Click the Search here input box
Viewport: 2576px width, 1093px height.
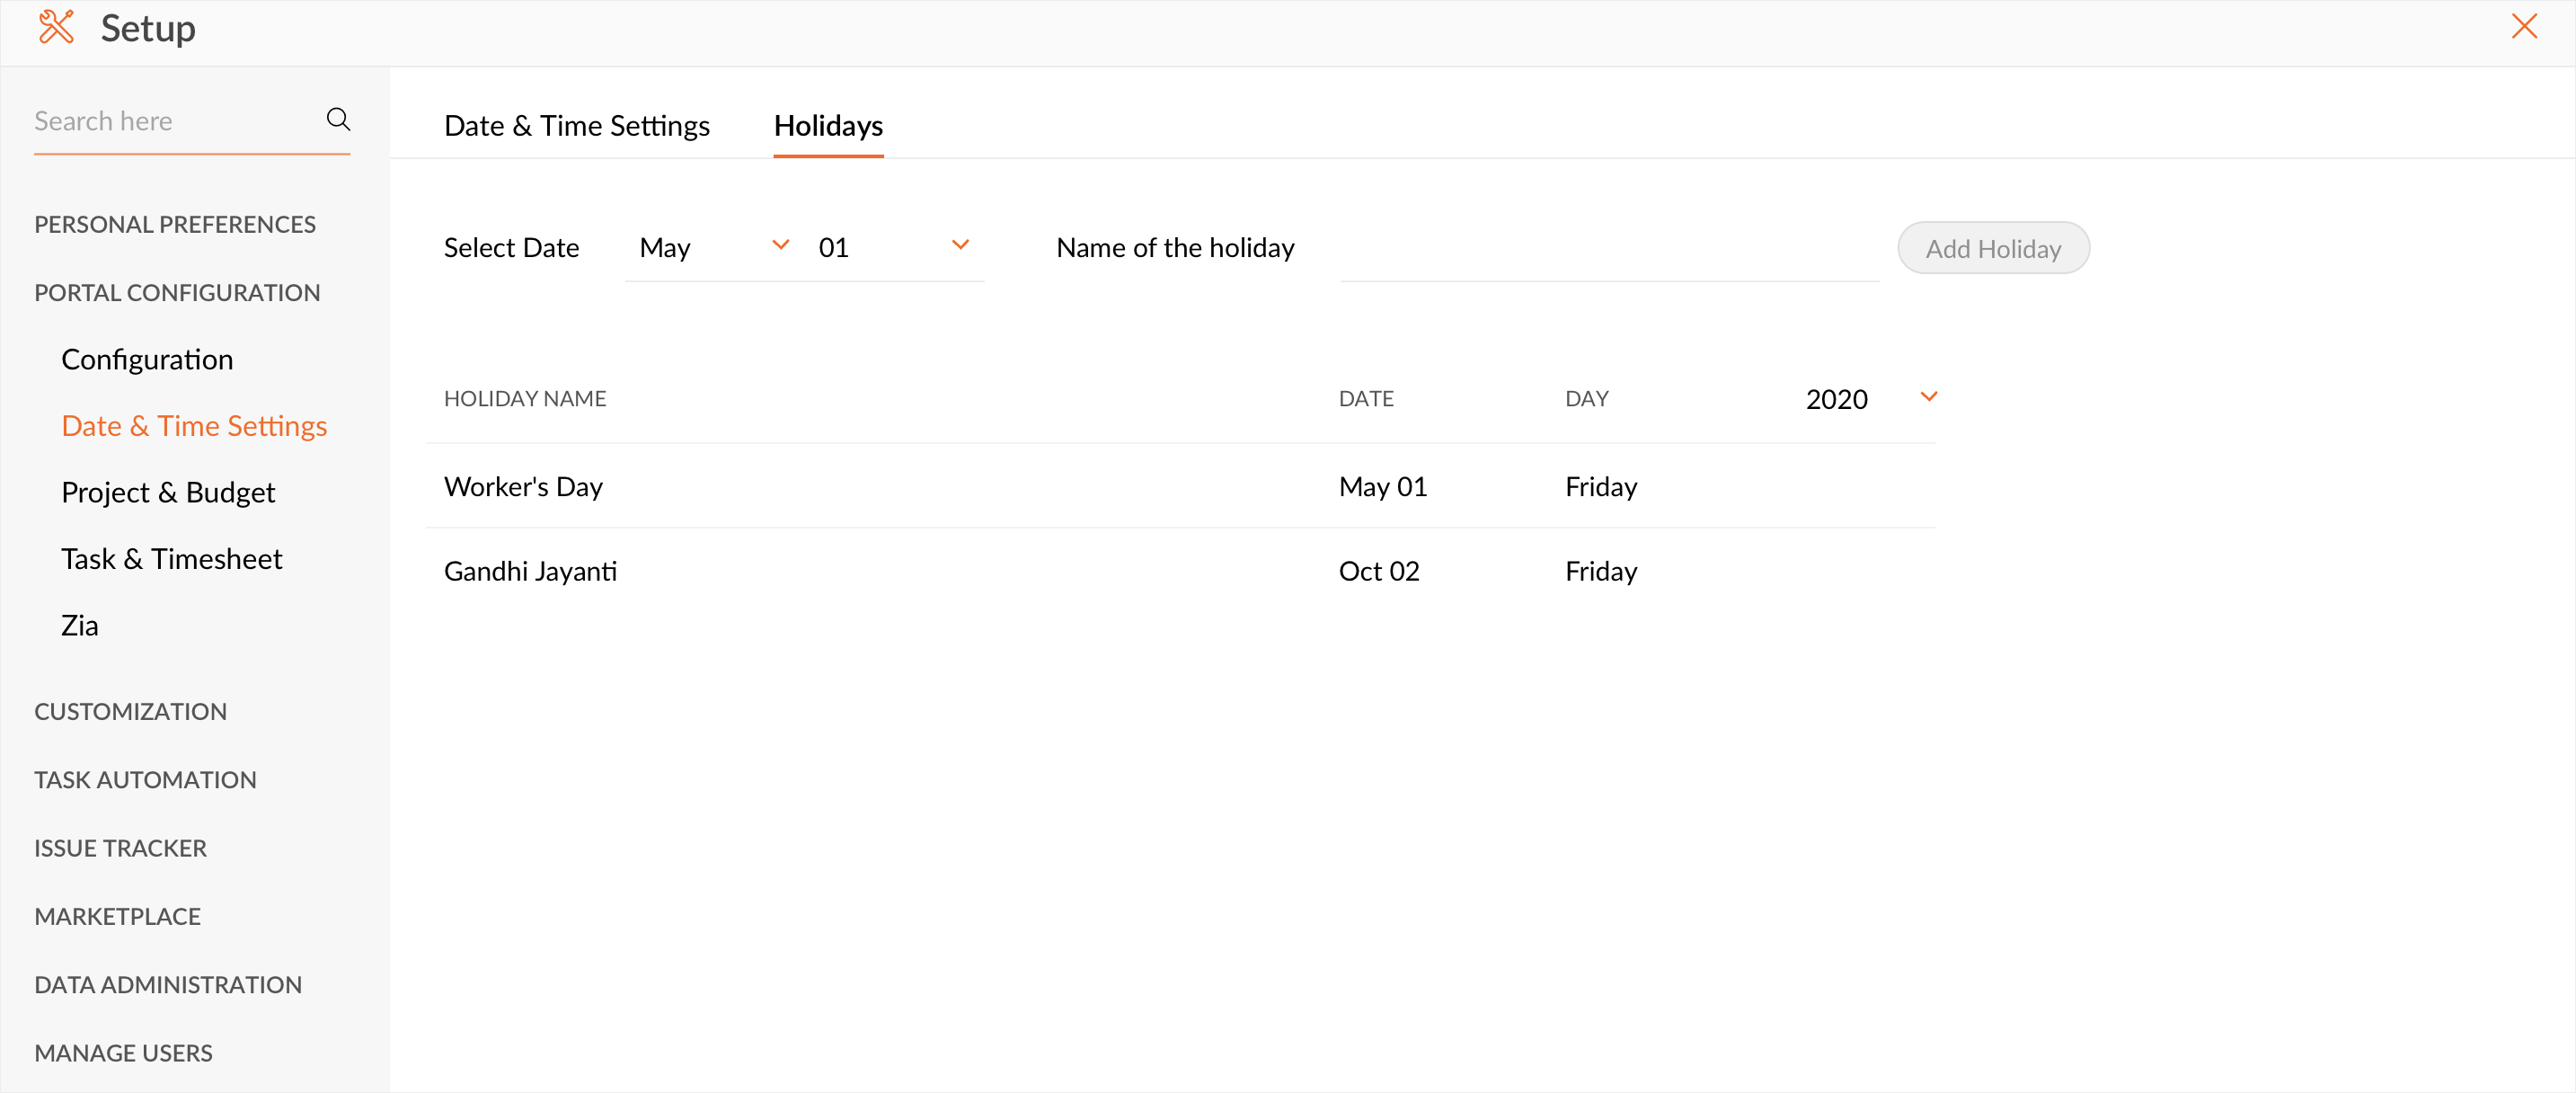170,122
